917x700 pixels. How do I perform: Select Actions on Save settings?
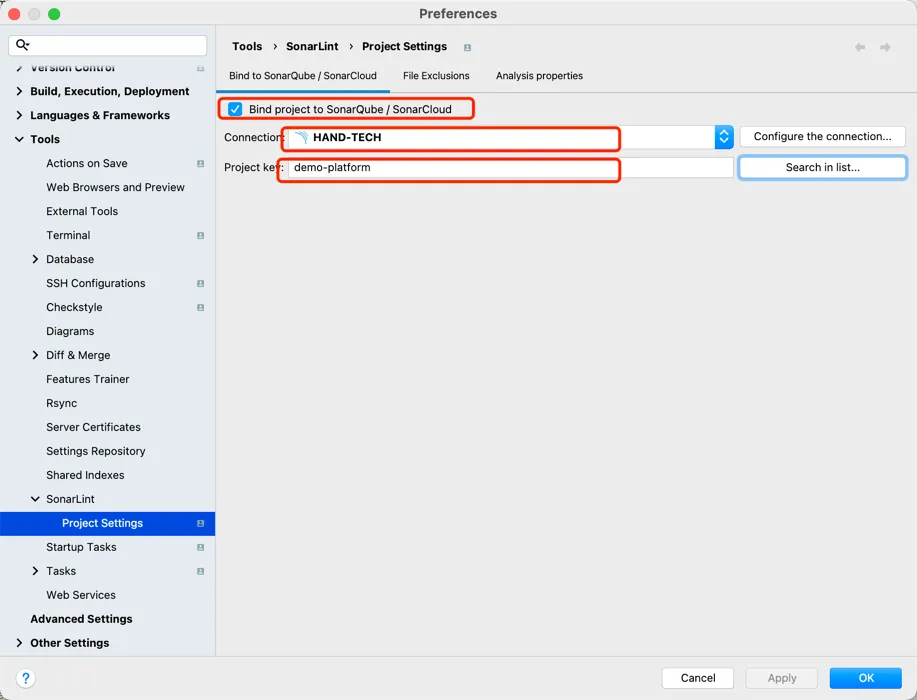click(x=87, y=163)
